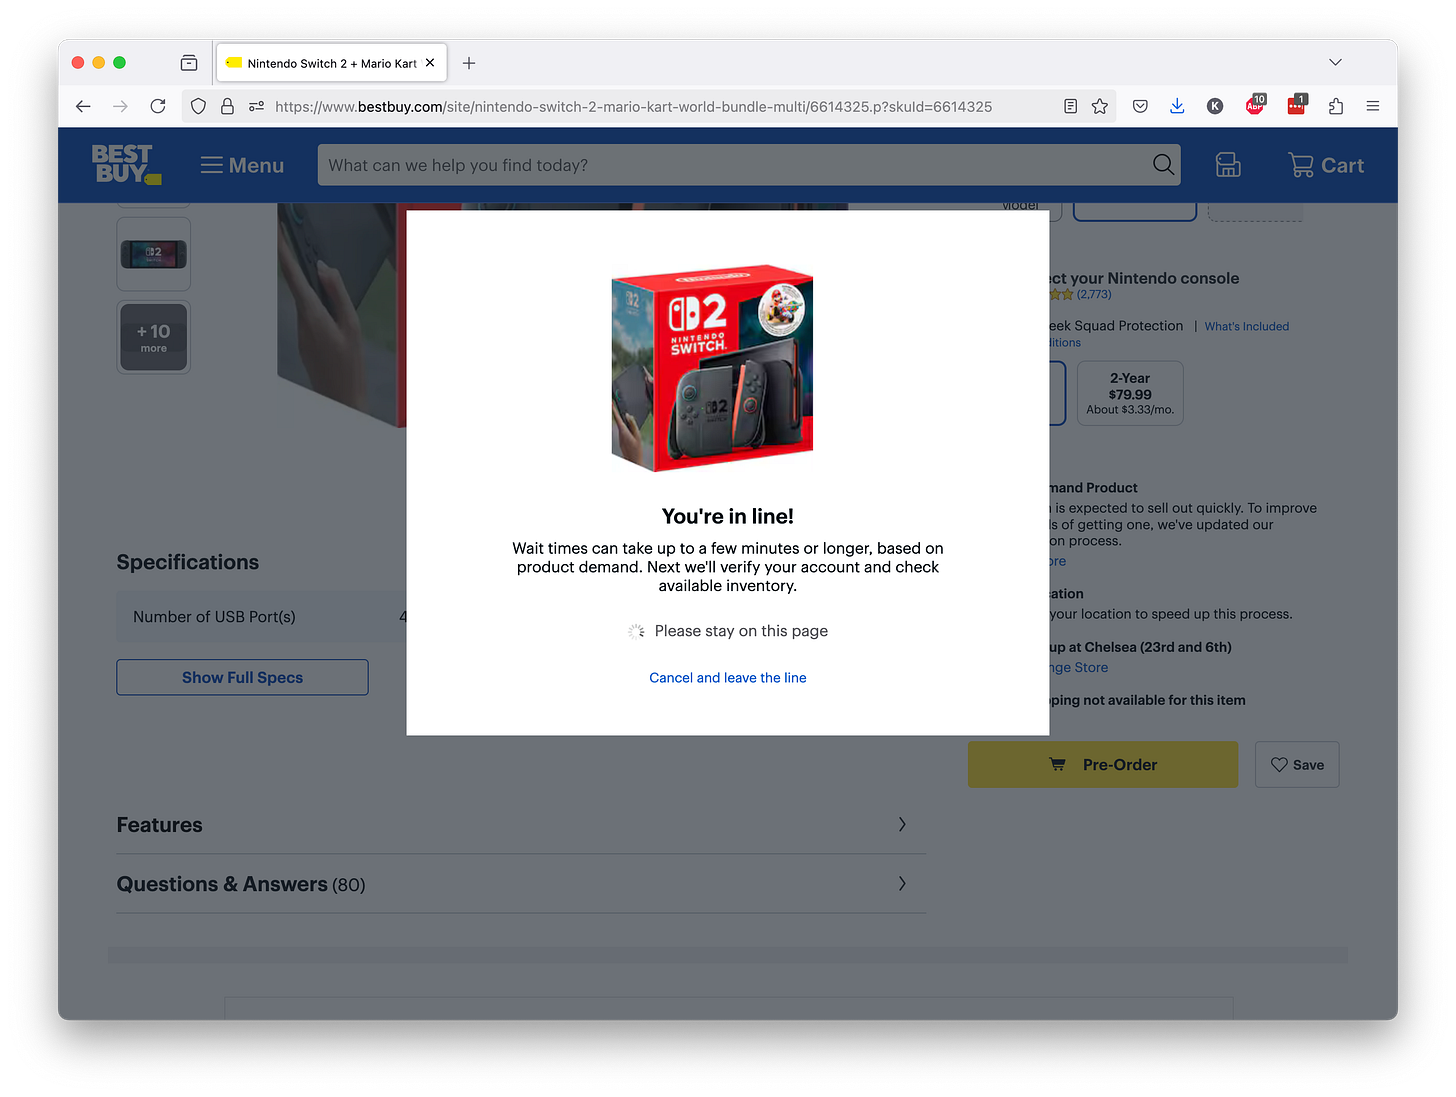Click the Switch 2 box image in dialog
This screenshot has width=1456, height=1097.
(x=712, y=368)
